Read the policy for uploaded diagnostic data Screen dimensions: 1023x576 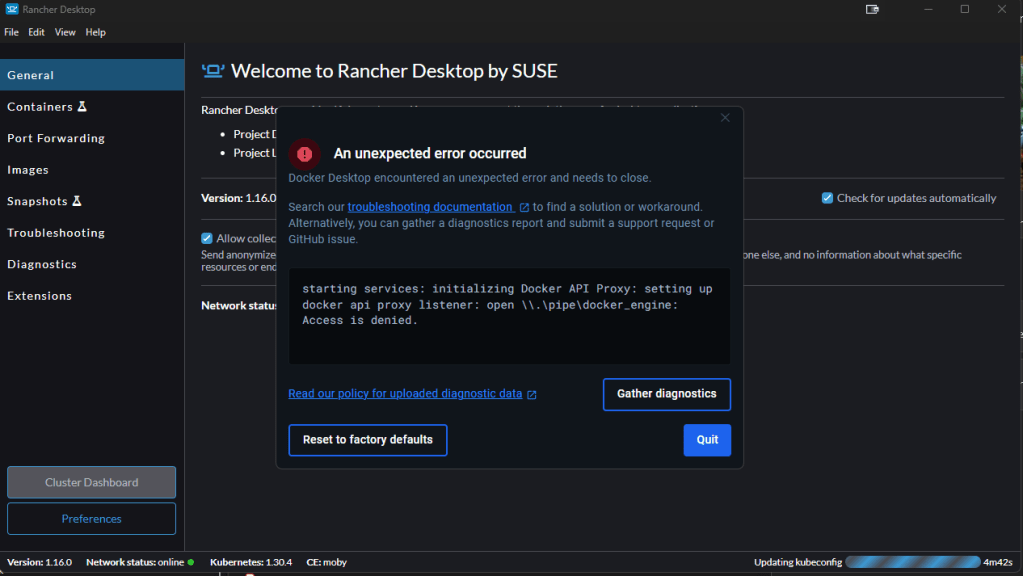point(405,393)
